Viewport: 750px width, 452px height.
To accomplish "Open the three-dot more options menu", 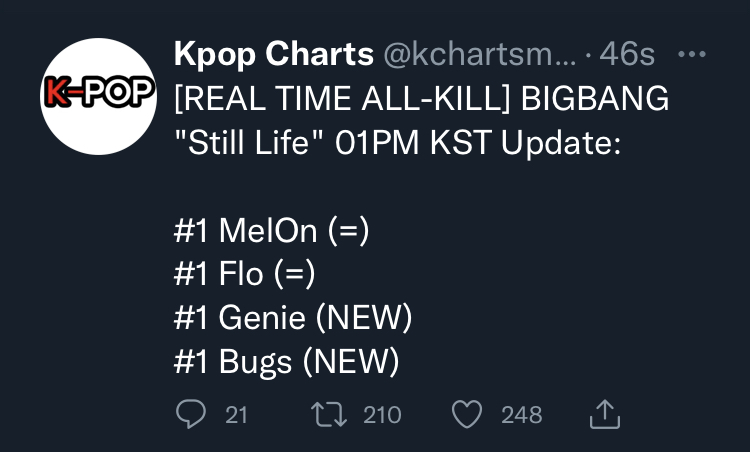I will pos(692,54).
